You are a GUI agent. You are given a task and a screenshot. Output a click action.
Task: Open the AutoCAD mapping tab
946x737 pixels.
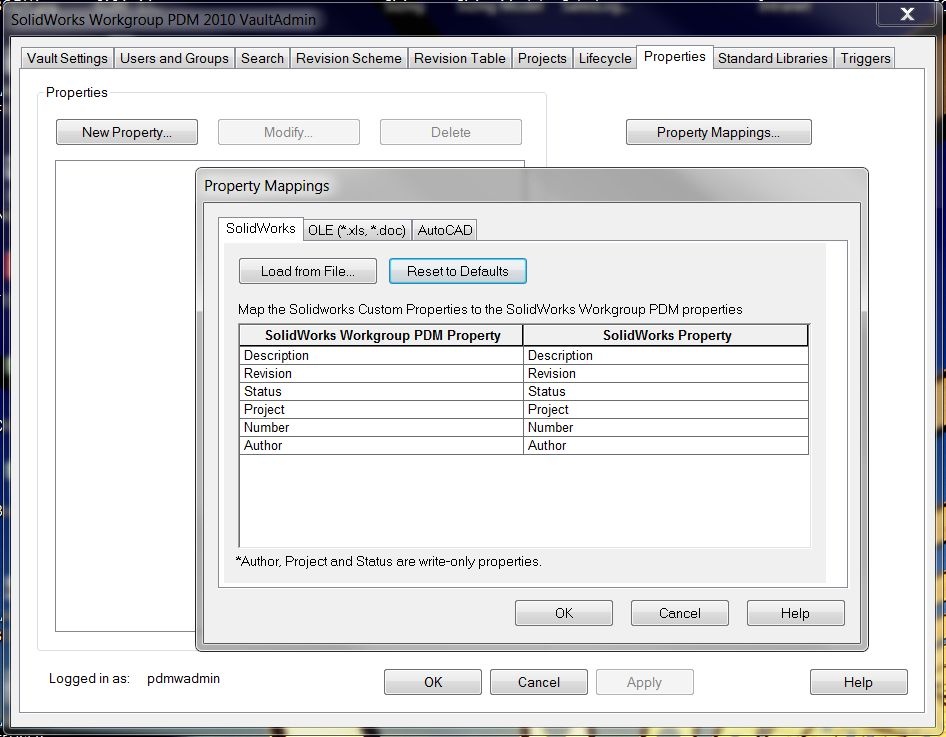tap(445, 230)
